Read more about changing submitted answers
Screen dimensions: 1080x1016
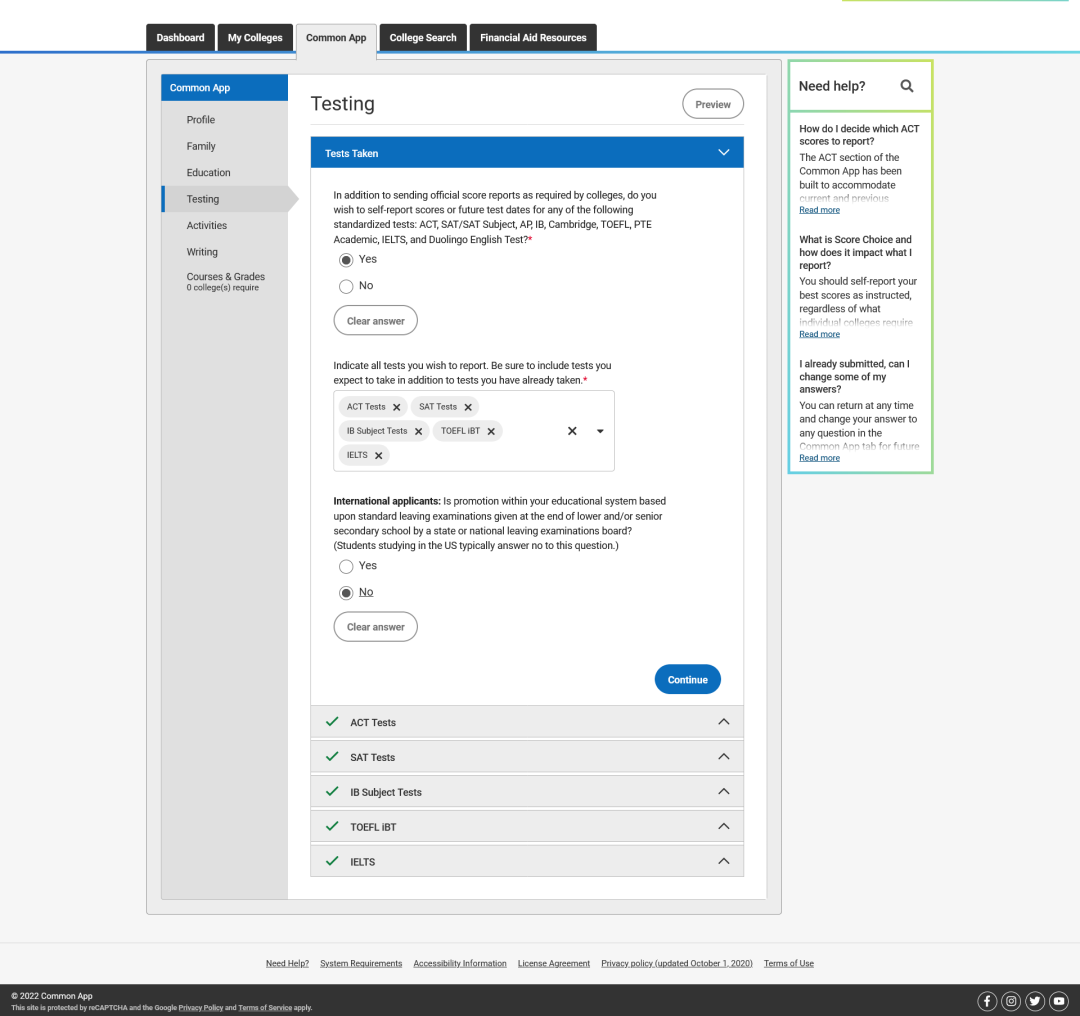point(819,458)
